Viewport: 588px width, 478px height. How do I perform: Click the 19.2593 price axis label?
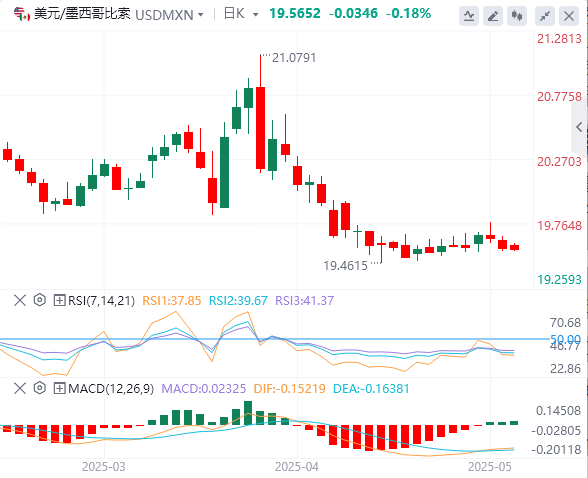tap(559, 280)
